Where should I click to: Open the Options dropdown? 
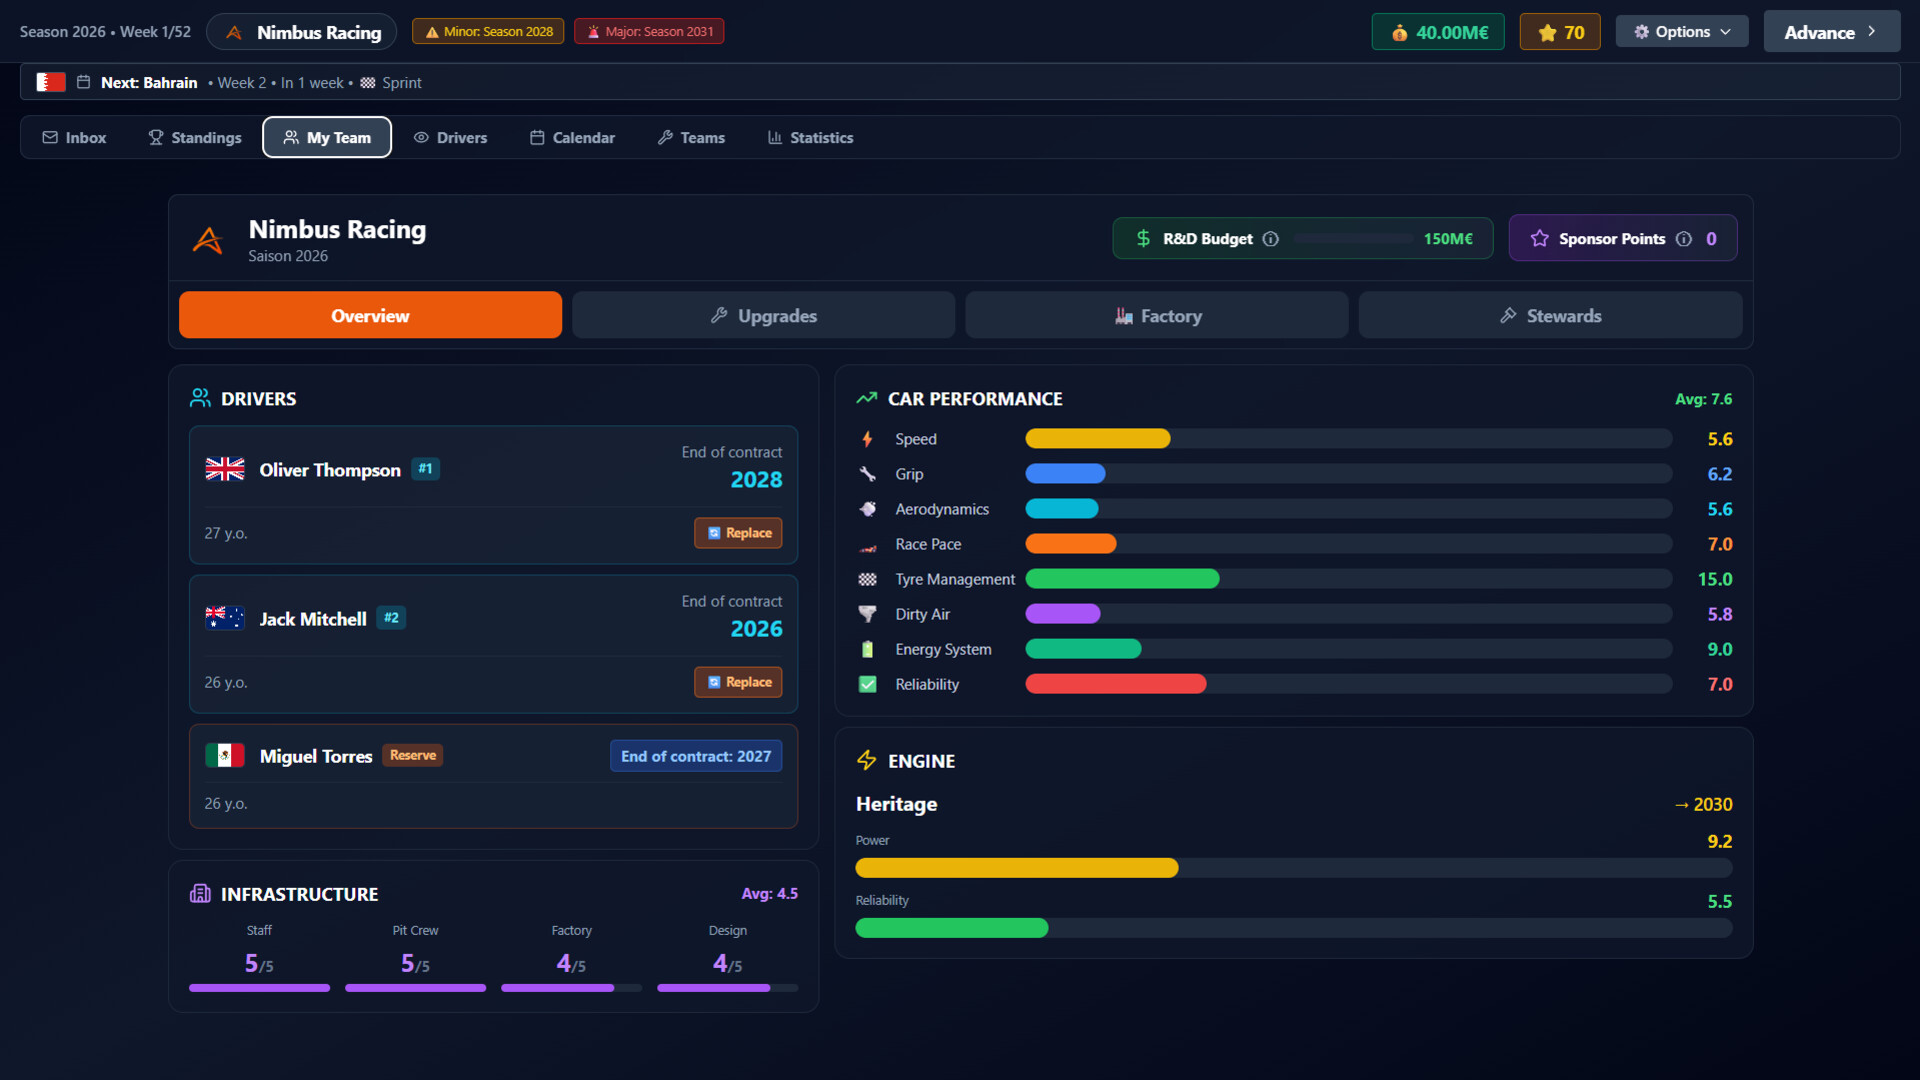pos(1681,31)
